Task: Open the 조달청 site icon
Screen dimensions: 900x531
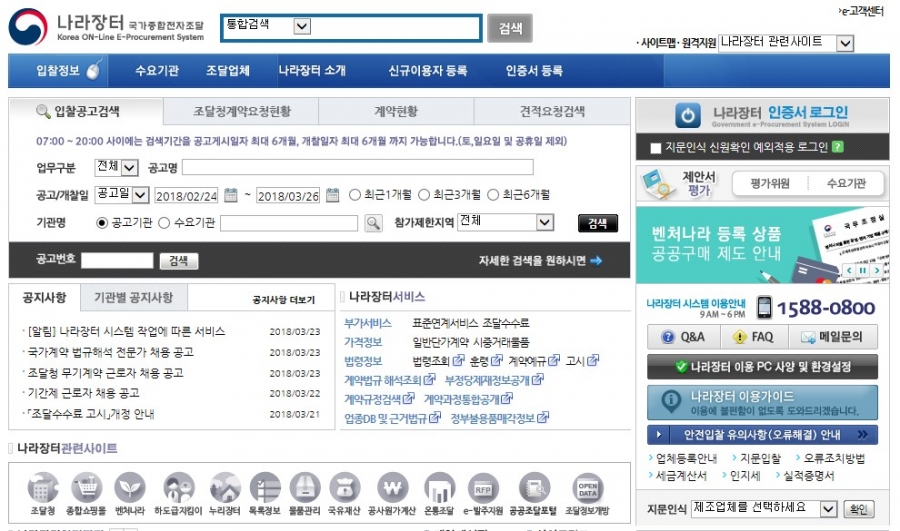Action: click(43, 488)
